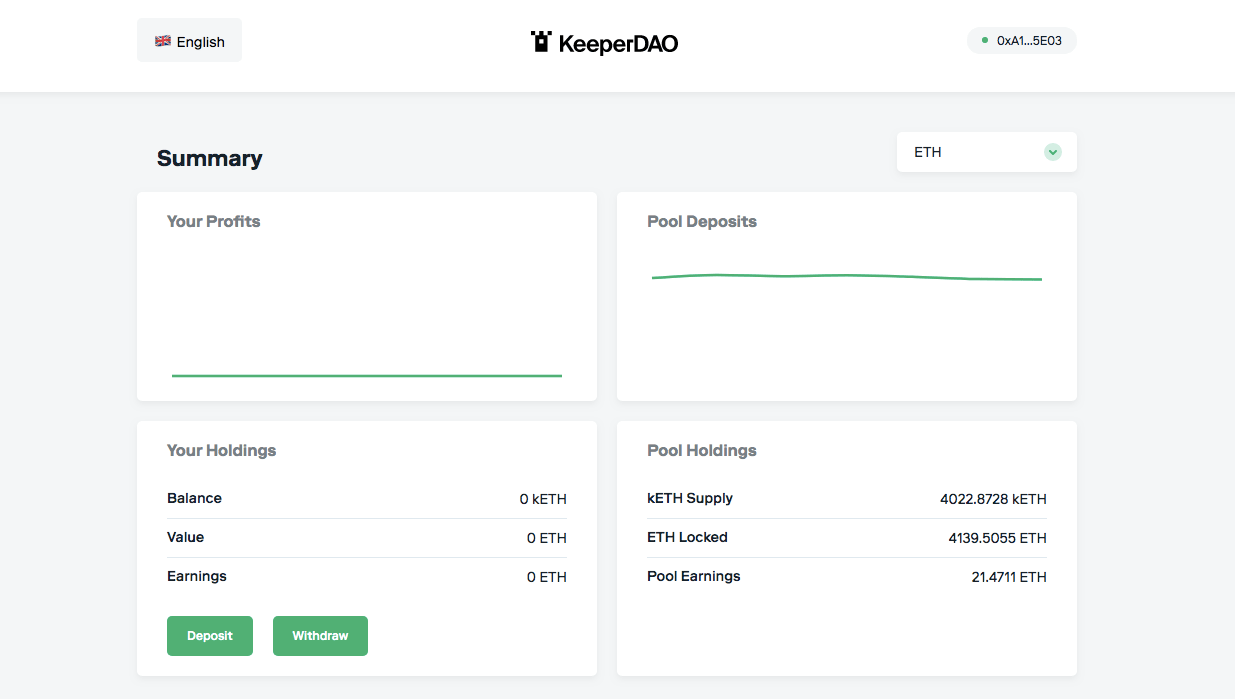Click the Withdraw button
Screen dimensions: 1235x699
click(x=320, y=636)
